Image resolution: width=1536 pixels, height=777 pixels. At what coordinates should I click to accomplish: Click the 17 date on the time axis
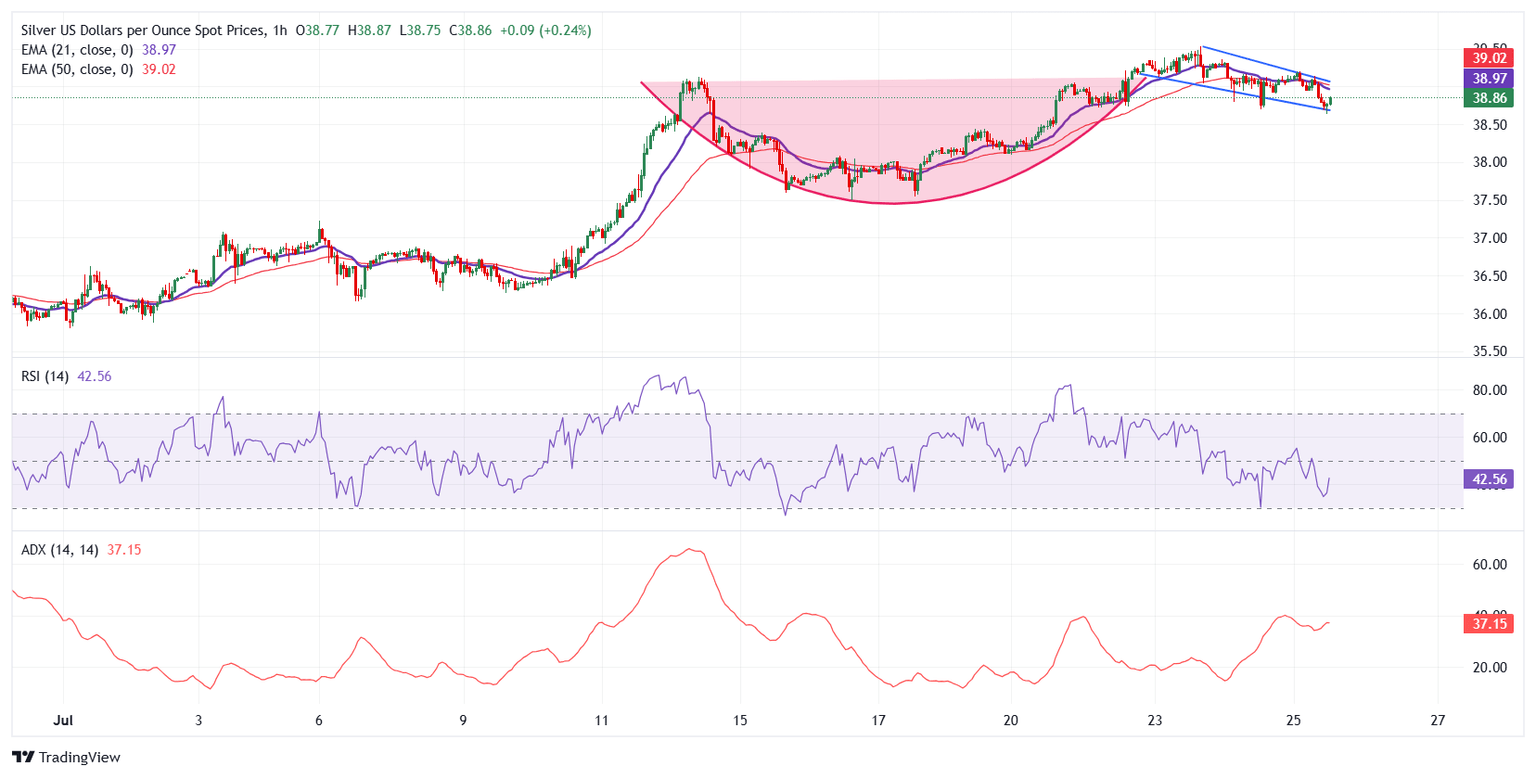click(x=877, y=720)
